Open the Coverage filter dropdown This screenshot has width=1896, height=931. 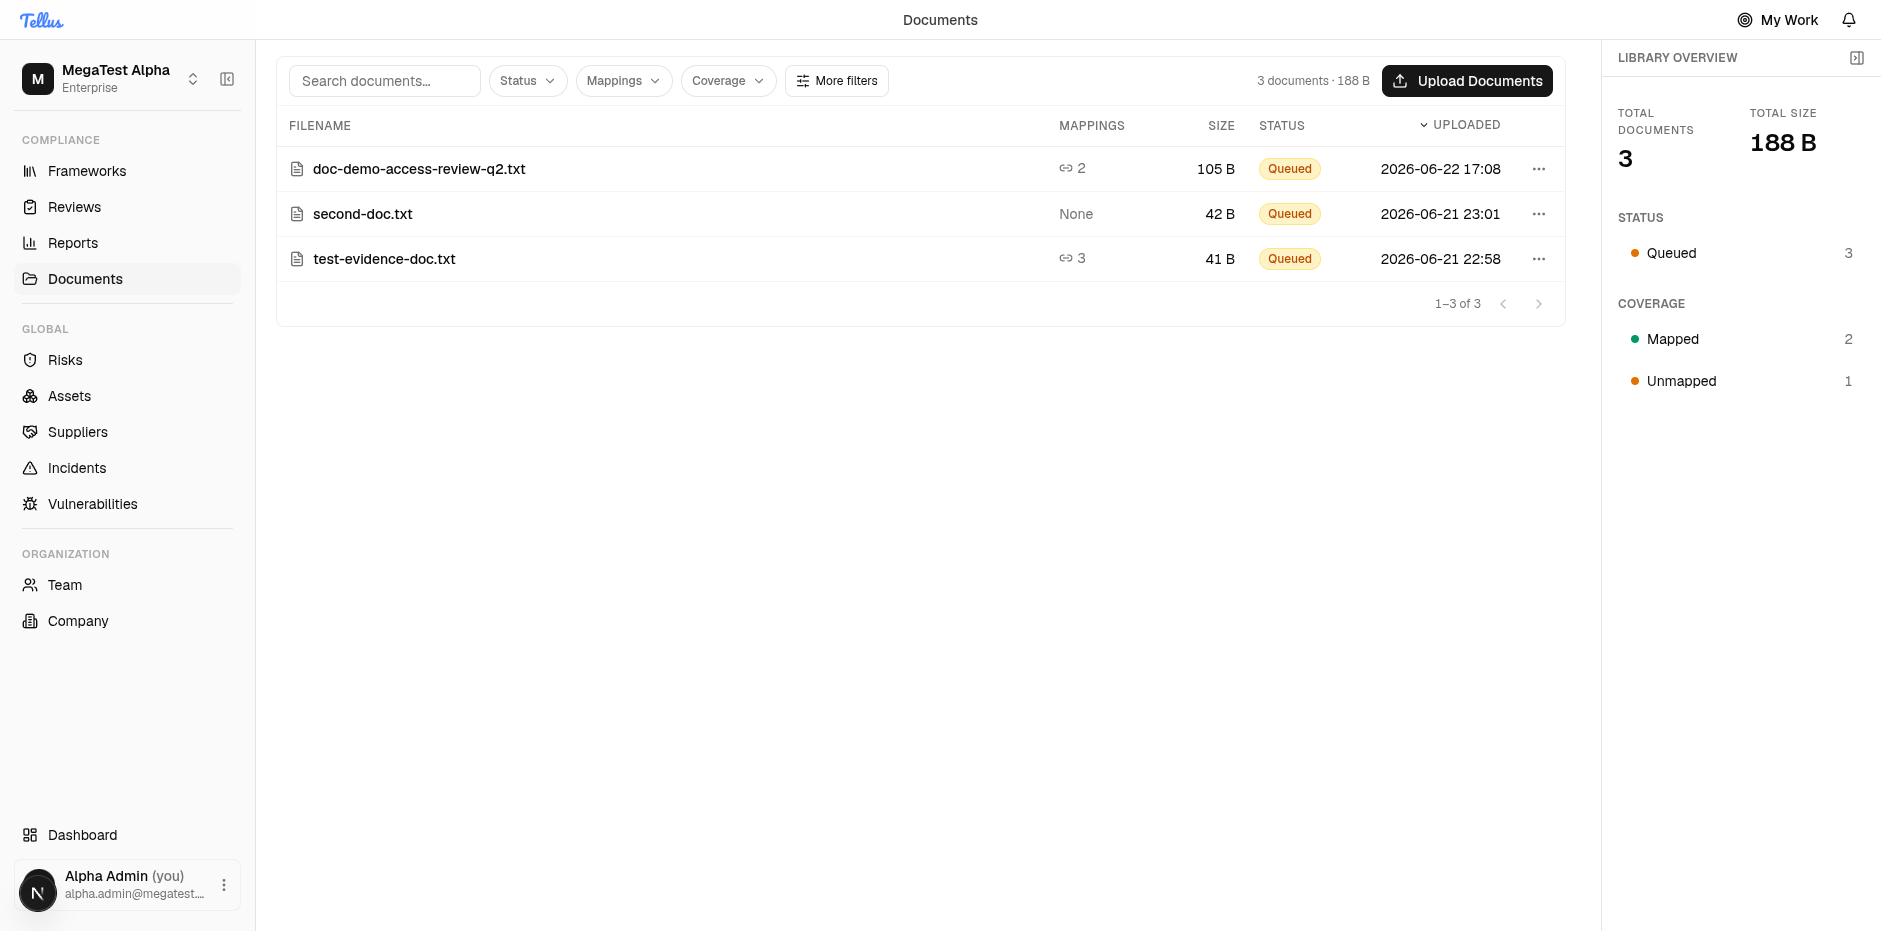729,81
